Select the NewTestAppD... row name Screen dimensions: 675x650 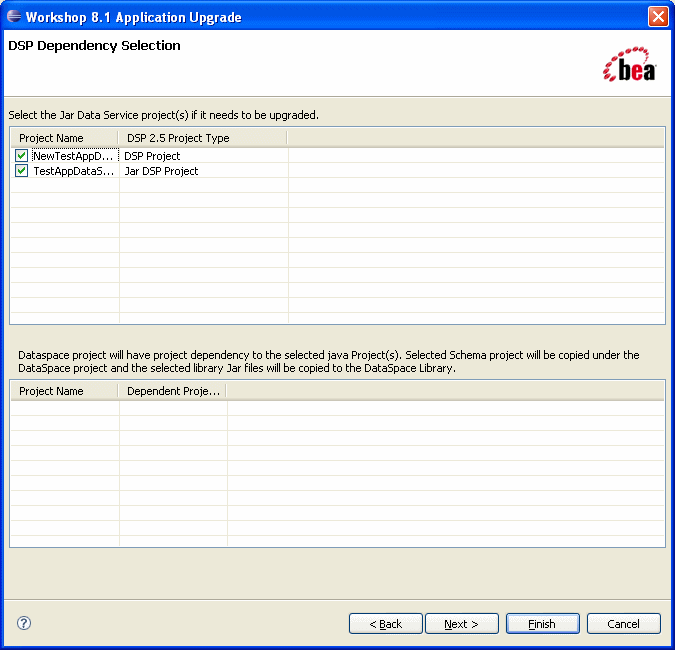[x=74, y=156]
